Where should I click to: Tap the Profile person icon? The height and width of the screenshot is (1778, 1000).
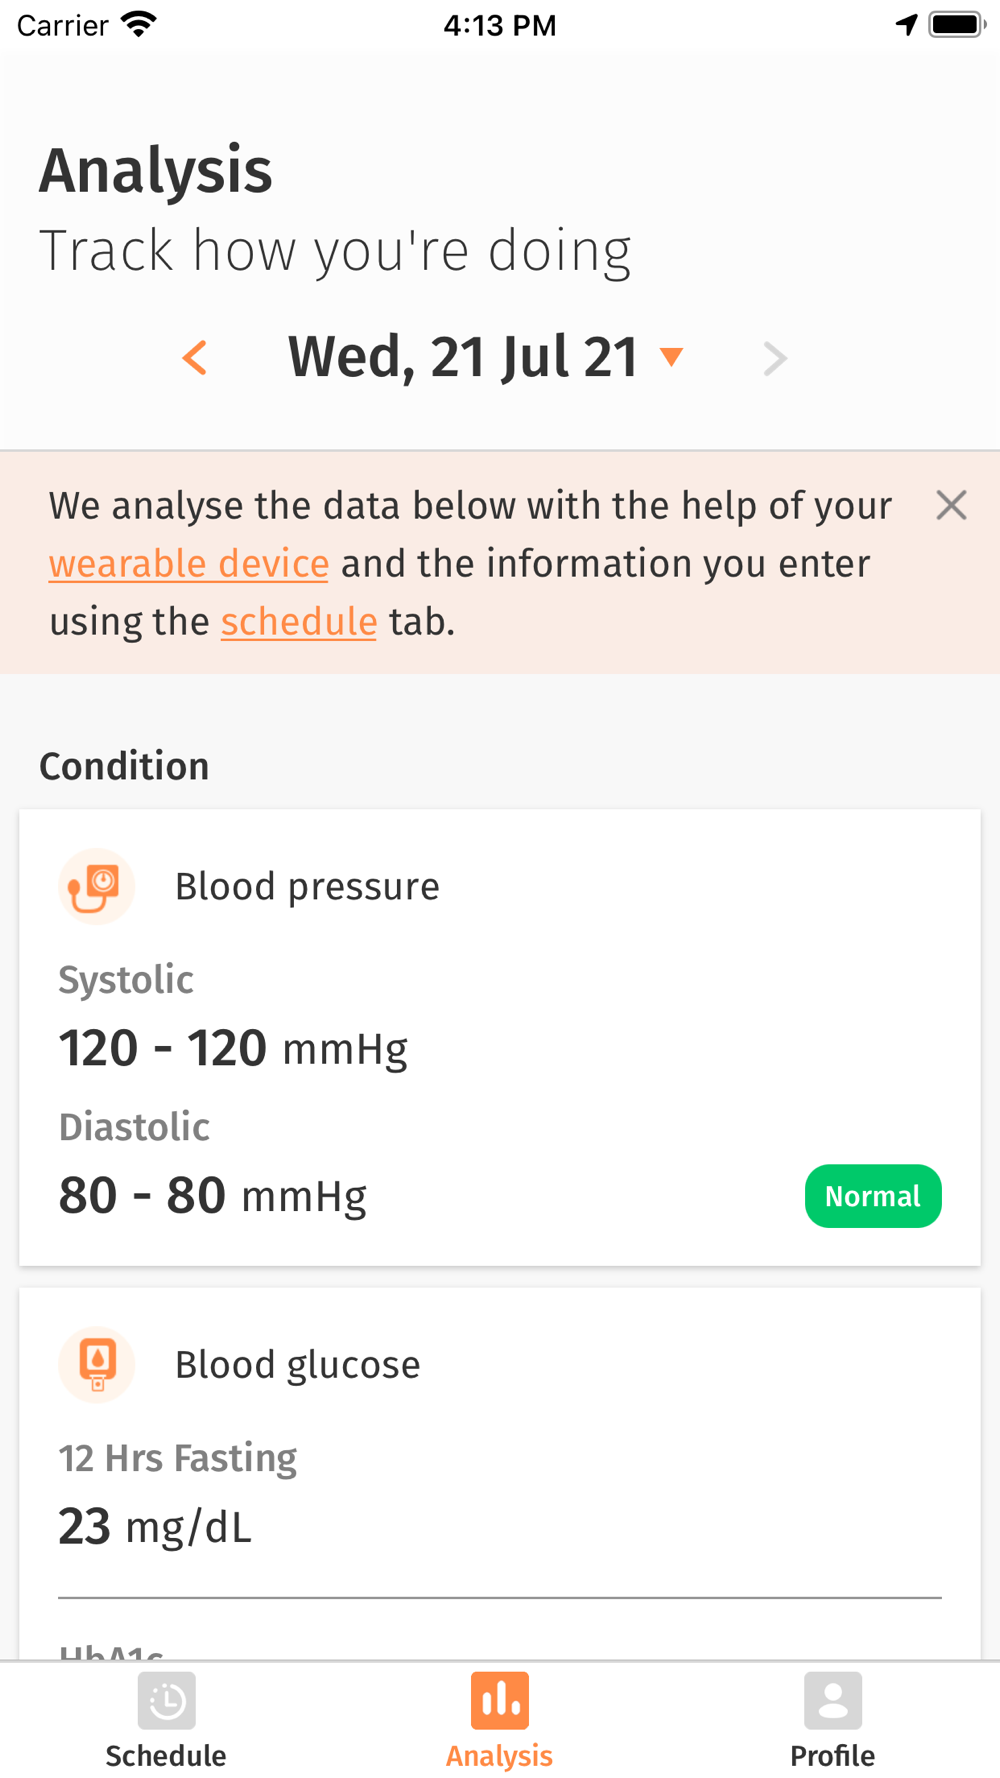click(x=833, y=1700)
